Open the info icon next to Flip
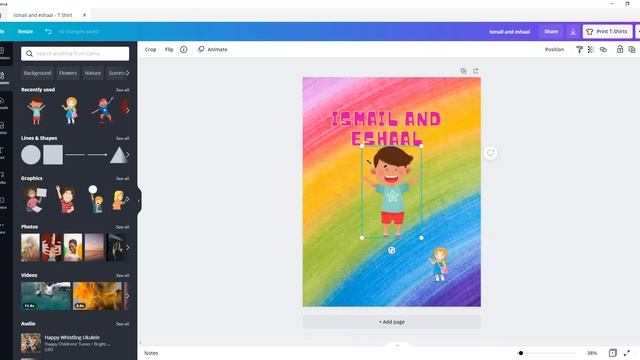Viewport: 640px width, 360px height. click(x=184, y=49)
